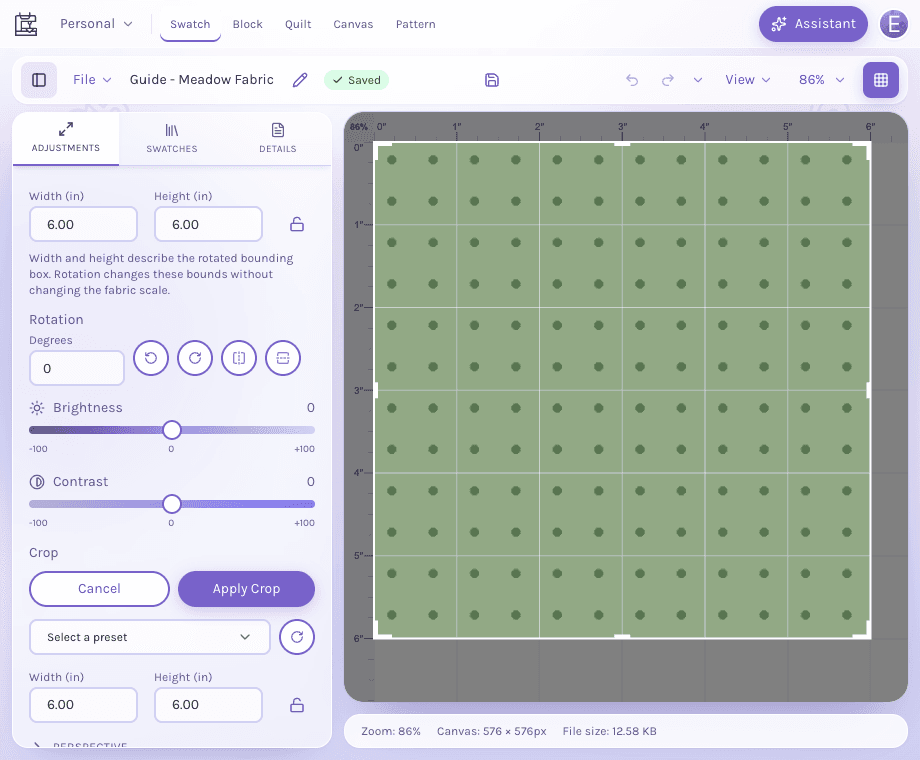The width and height of the screenshot is (920, 760).
Task: Rotate clockwise icon button
Action: (x=195, y=358)
